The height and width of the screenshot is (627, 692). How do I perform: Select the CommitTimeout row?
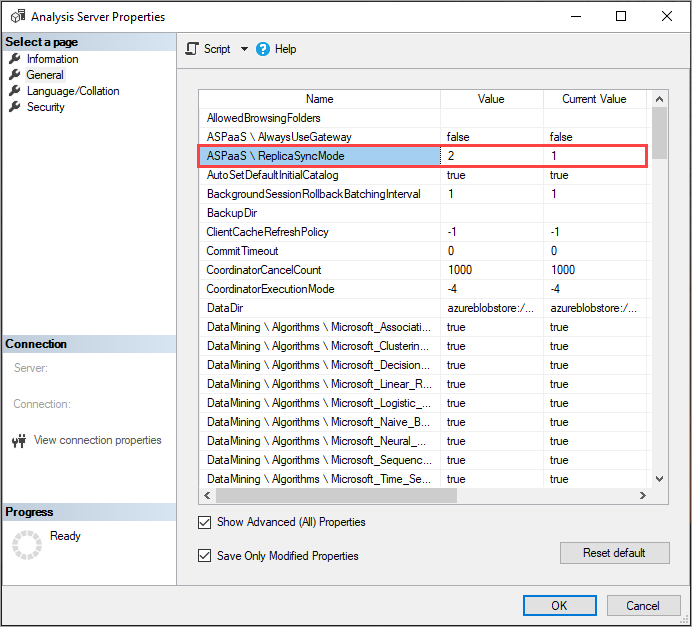[422, 251]
